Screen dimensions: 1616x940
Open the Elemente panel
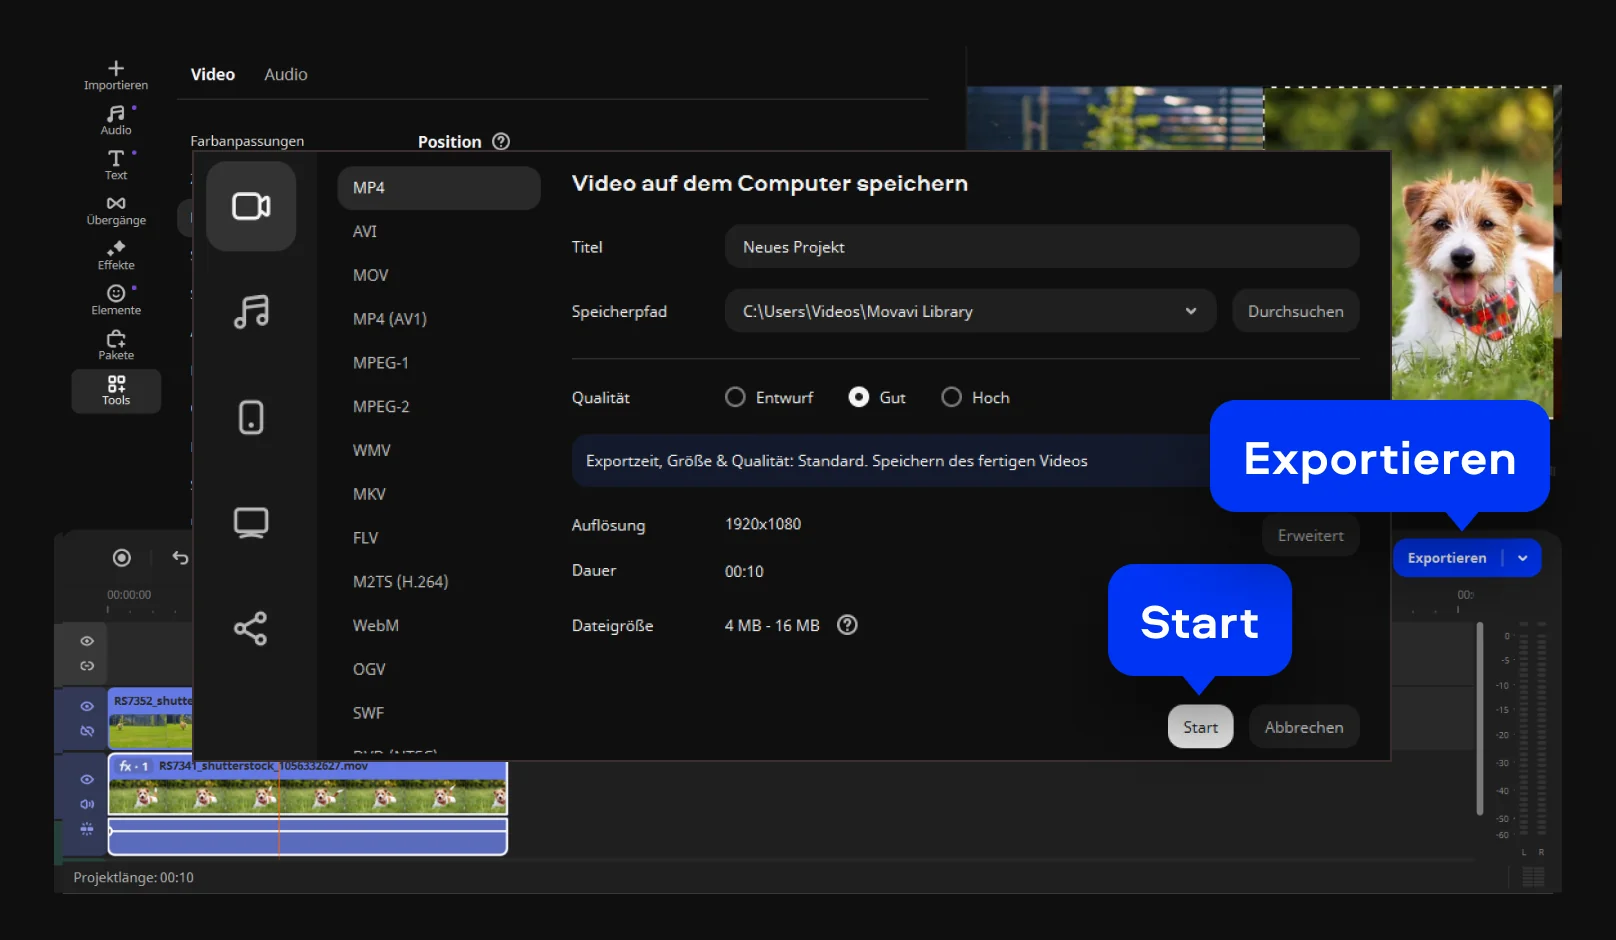(x=116, y=300)
